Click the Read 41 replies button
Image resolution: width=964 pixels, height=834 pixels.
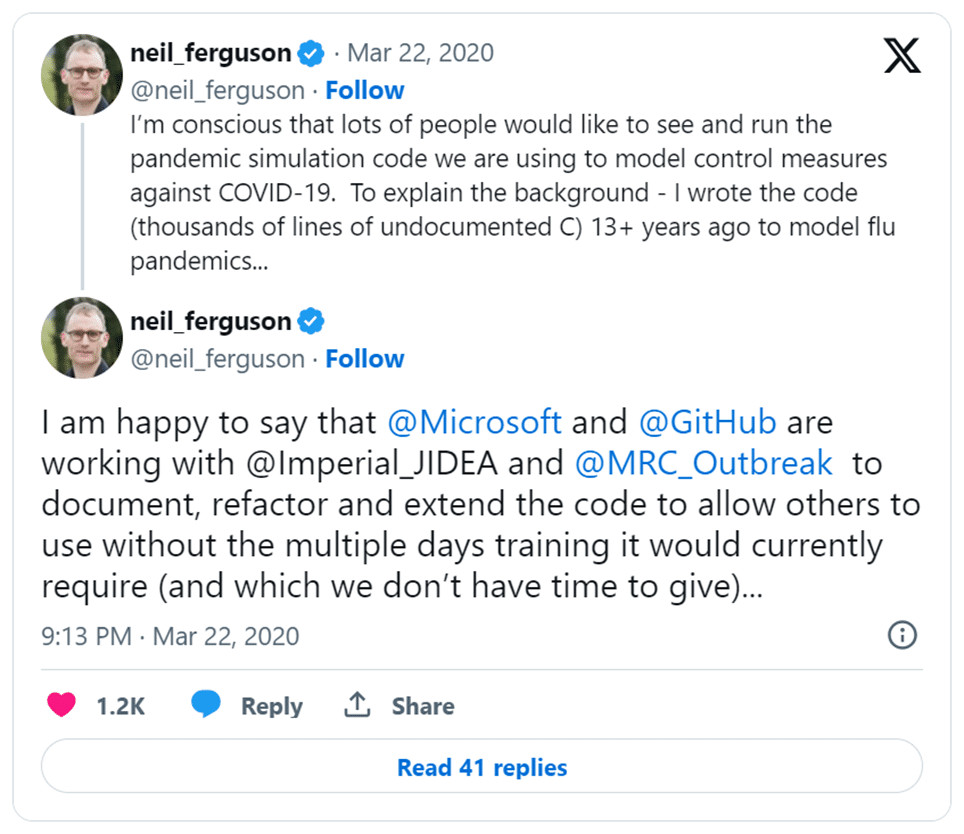482,766
